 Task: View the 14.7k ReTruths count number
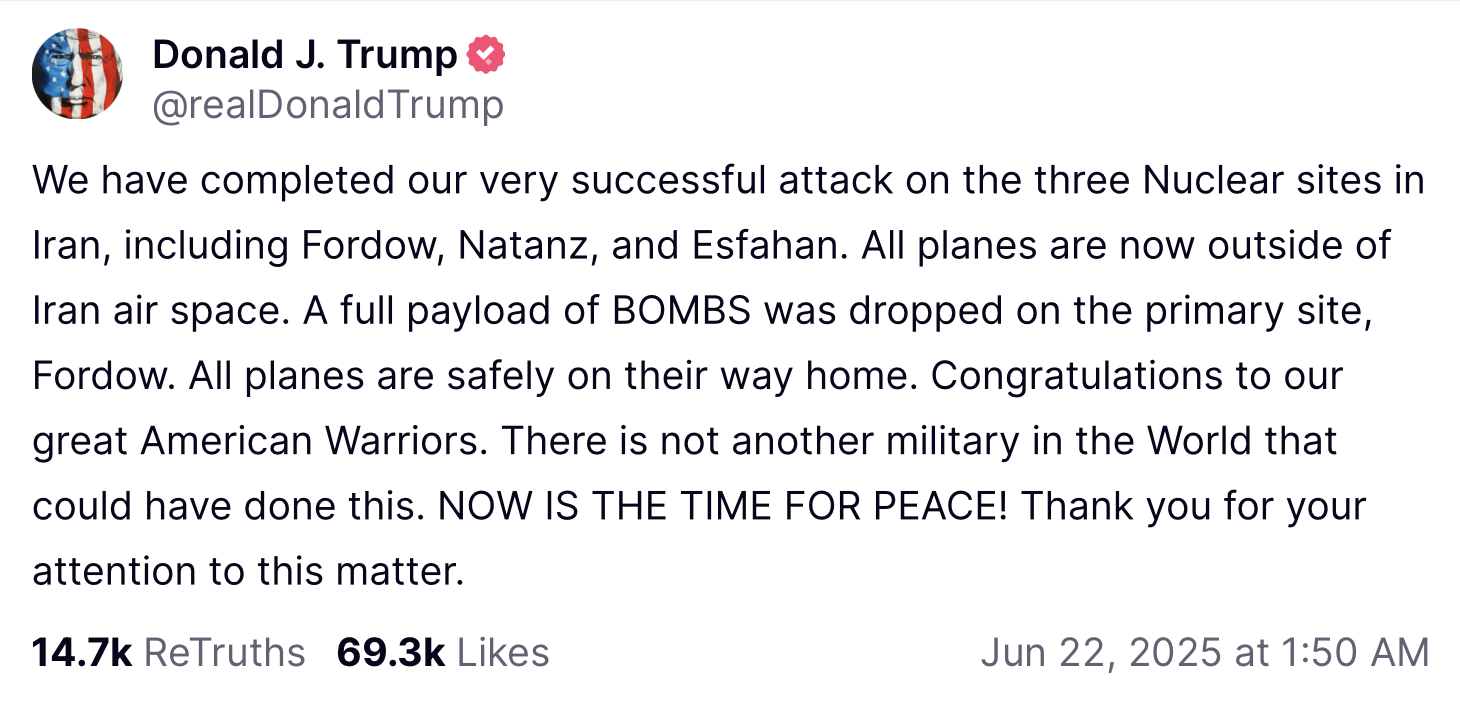click(83, 653)
